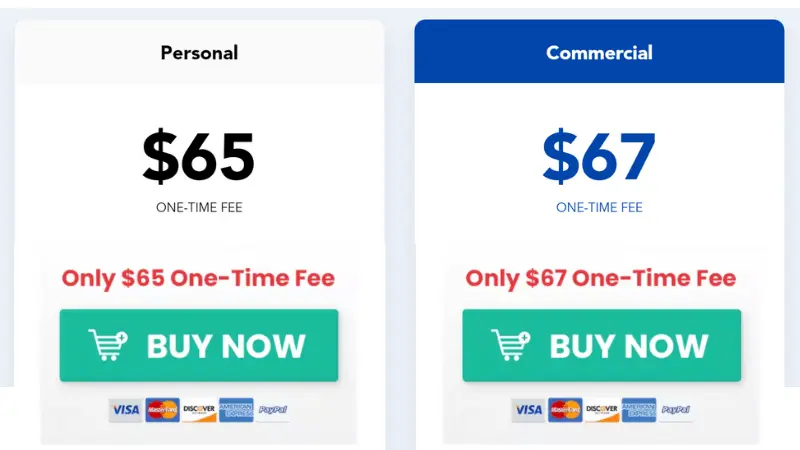
Task: Click the PayPal icon under Commercial plan
Action: [676, 410]
